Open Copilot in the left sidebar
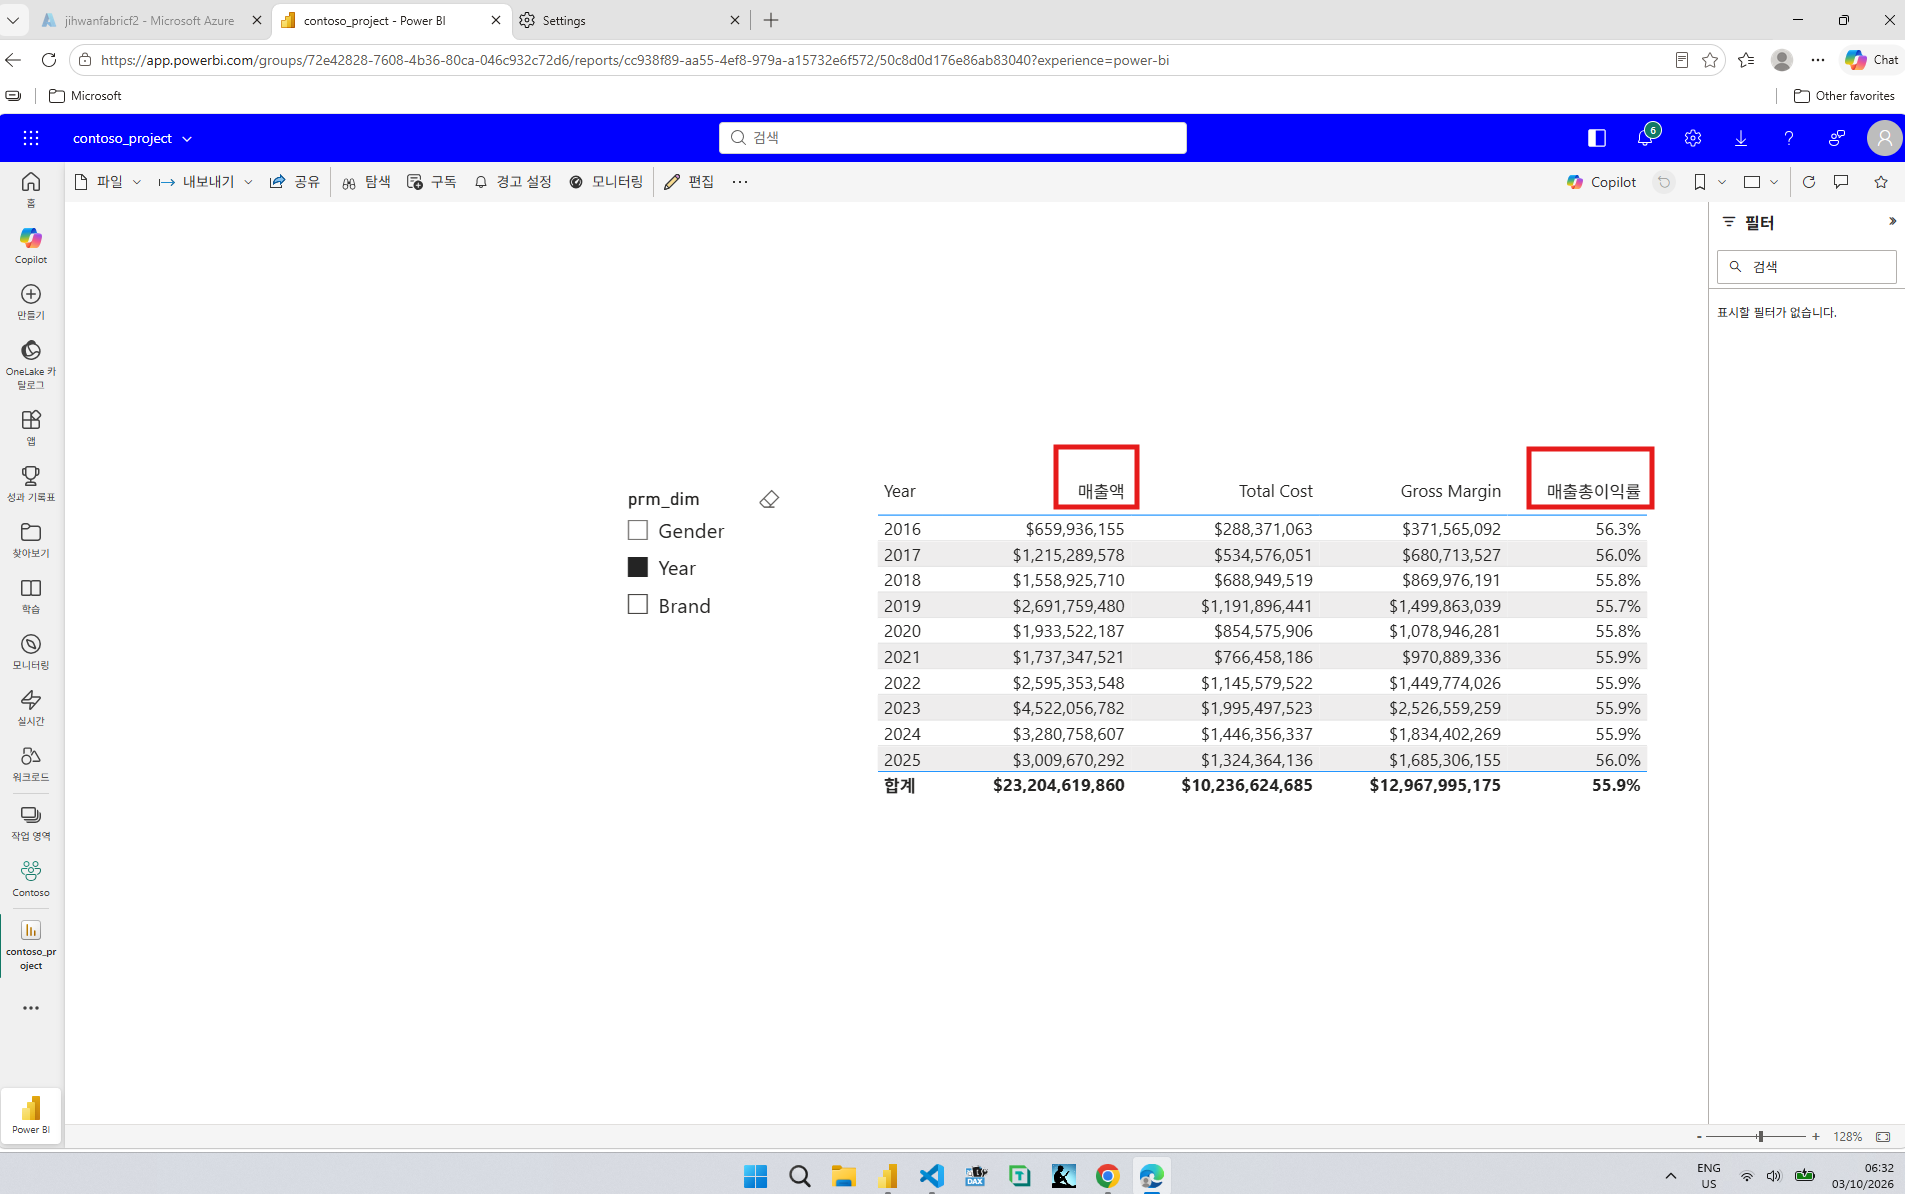This screenshot has width=1905, height=1194. [x=31, y=245]
